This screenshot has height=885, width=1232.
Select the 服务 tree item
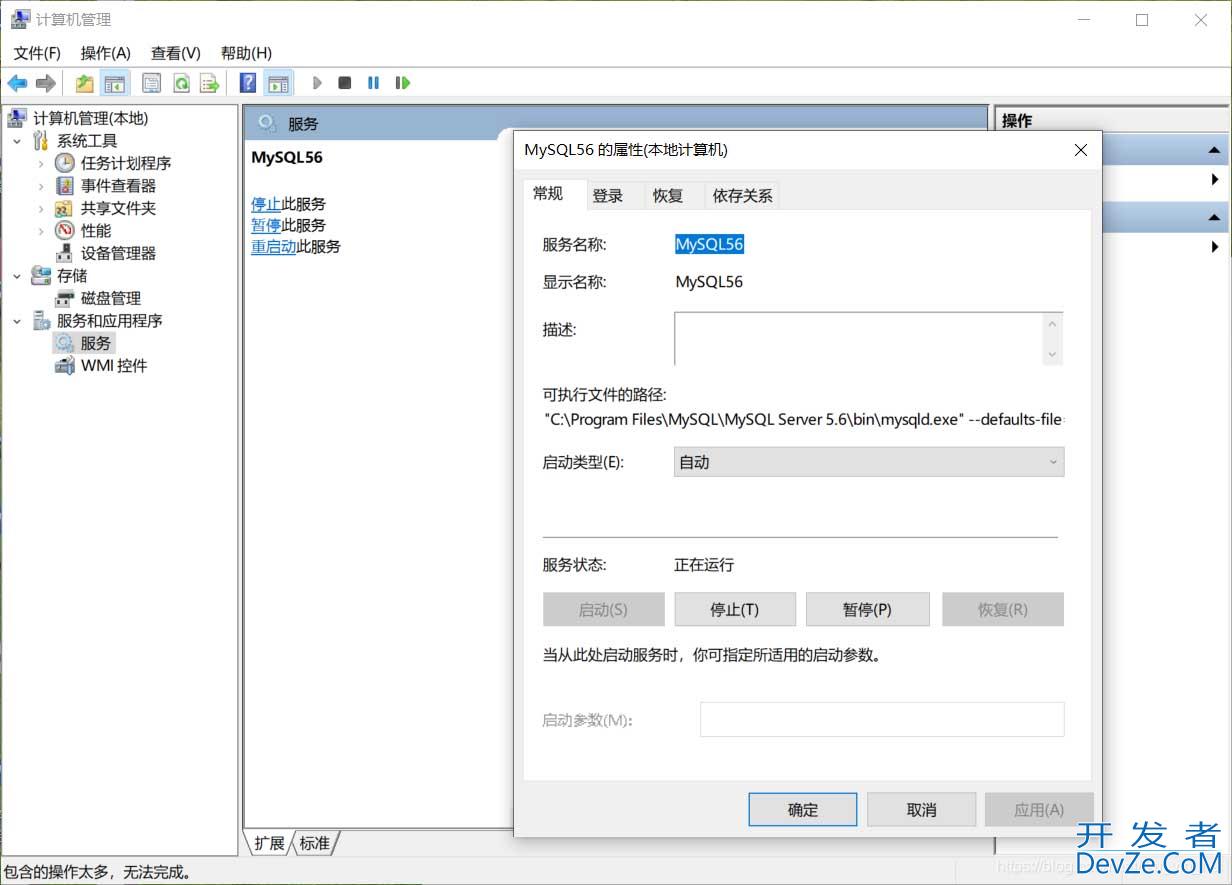coord(96,343)
